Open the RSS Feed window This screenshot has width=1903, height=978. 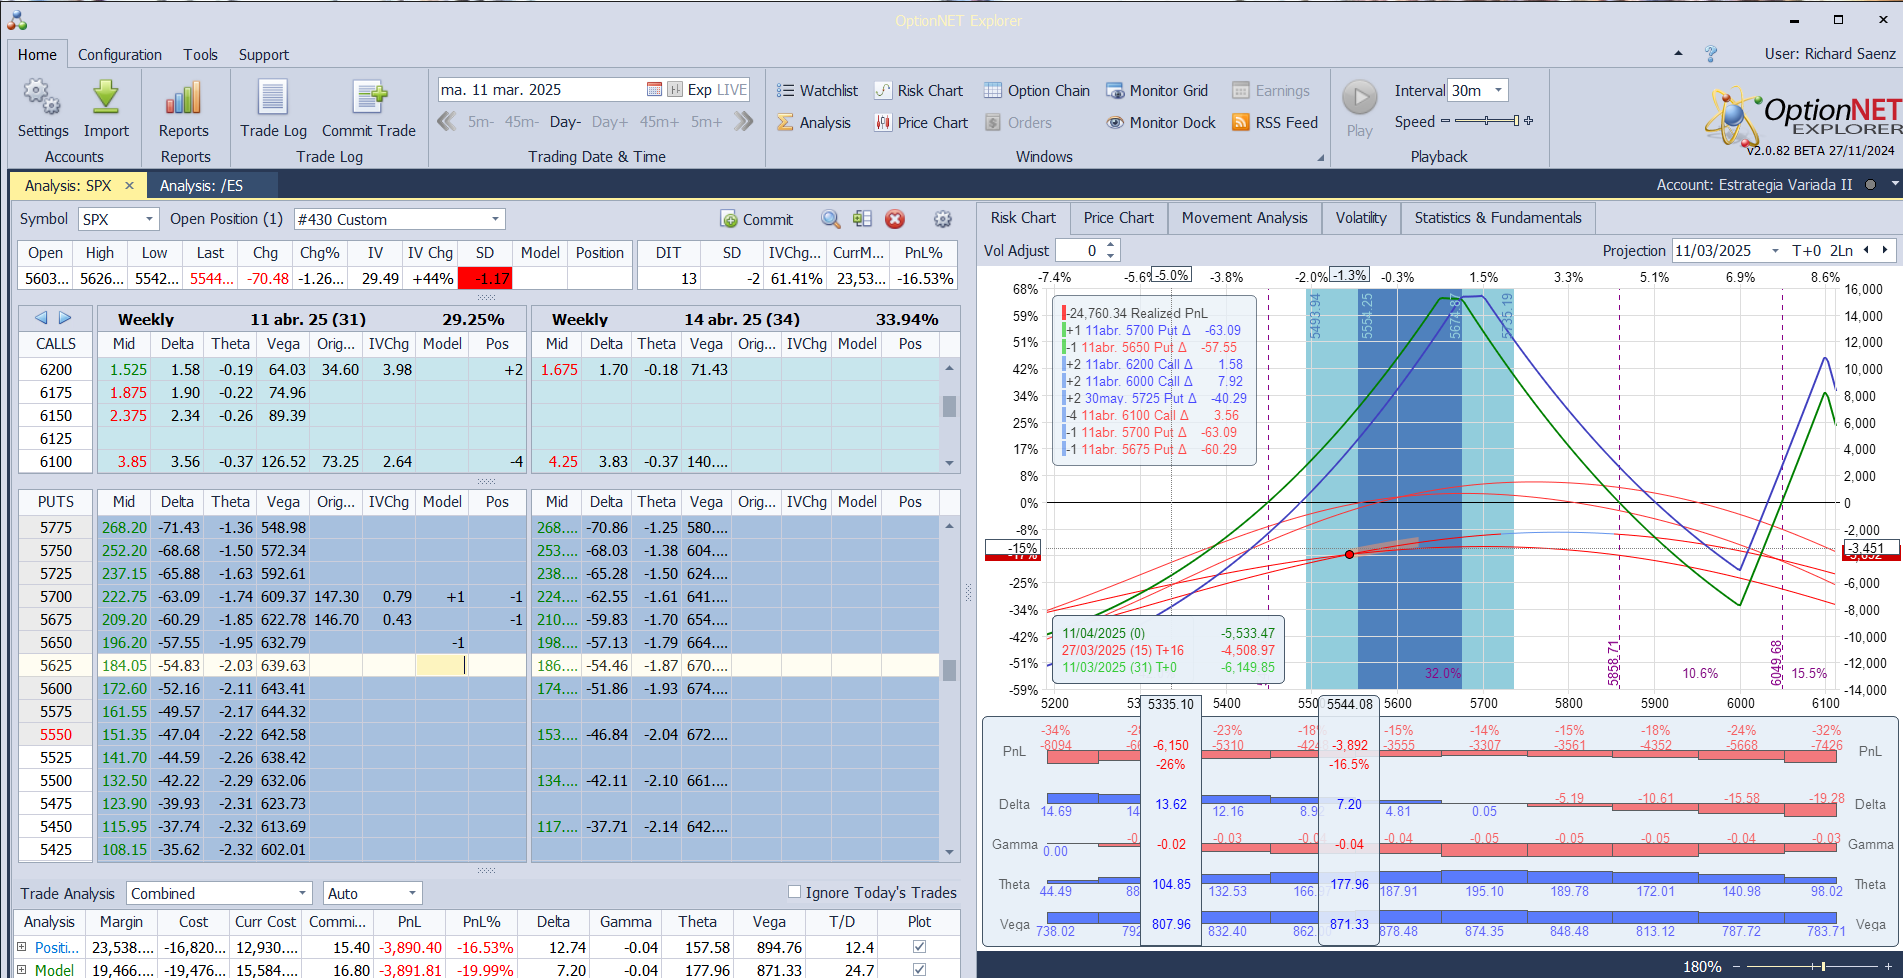point(1275,122)
